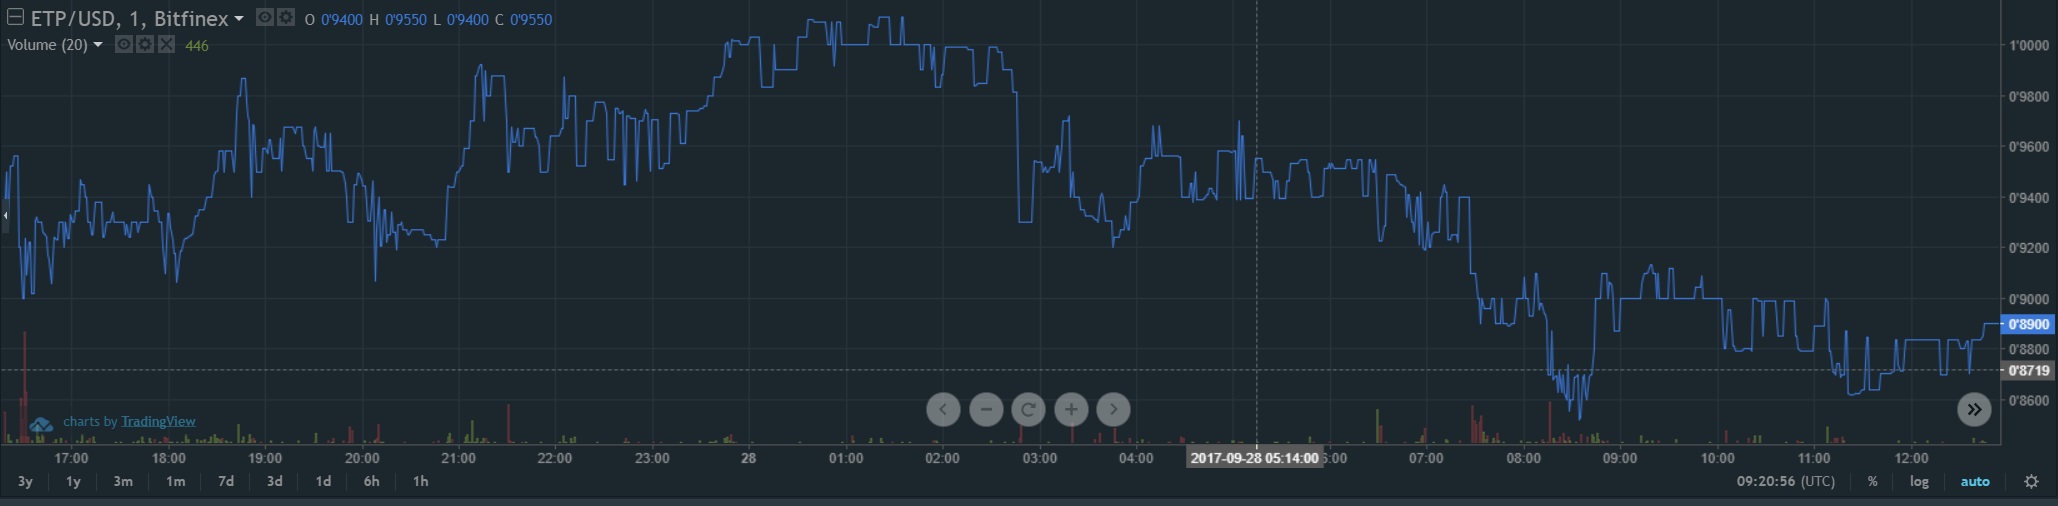Screen dimensions: 2058x506
Task: Expand ETP/USD Bitfinex legend dropdown arrow
Action: point(239,19)
